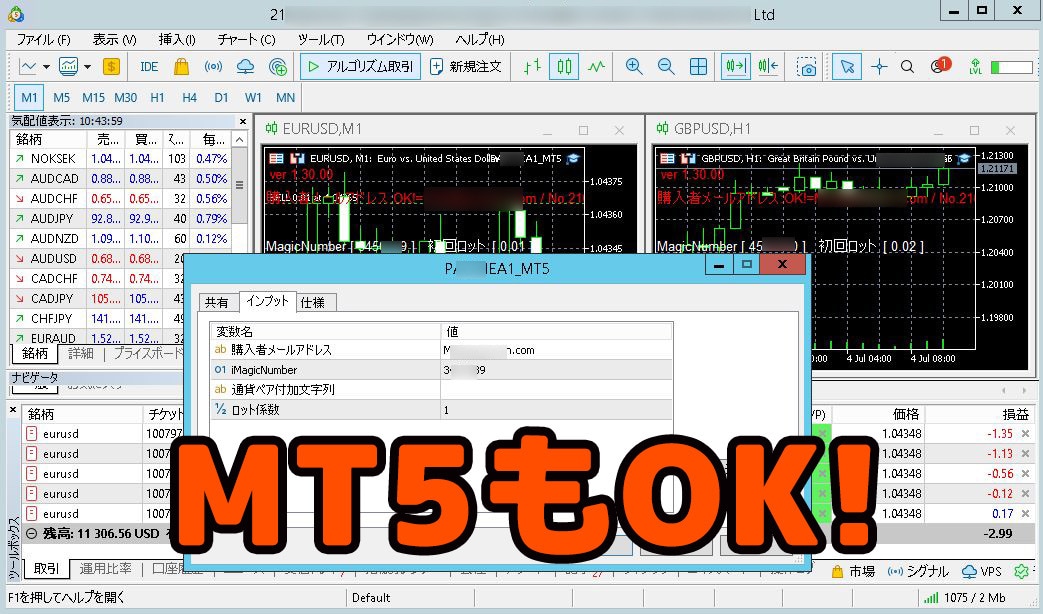Open the 表示 menu

point(114,40)
